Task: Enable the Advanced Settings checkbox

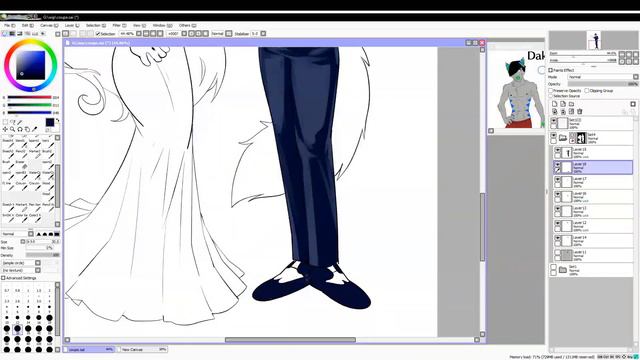Action: (x=3, y=278)
